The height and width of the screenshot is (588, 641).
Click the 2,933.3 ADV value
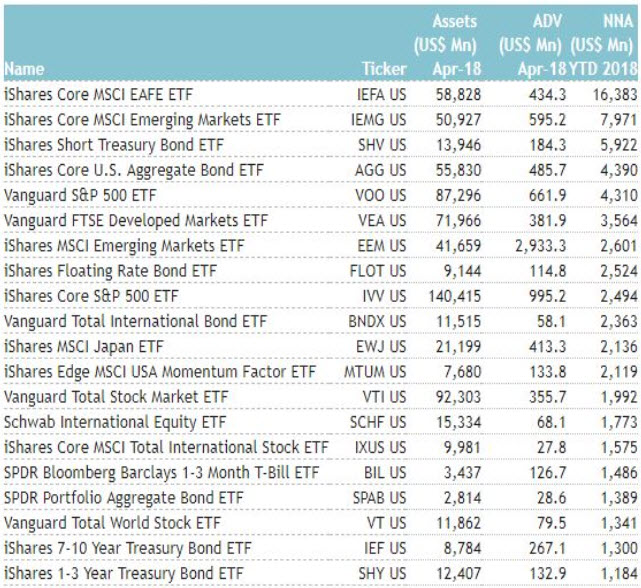pos(532,246)
